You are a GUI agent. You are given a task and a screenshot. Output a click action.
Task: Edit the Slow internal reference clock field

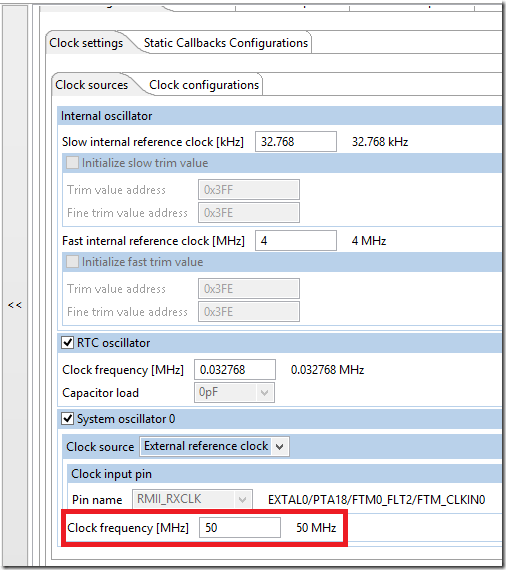coord(296,141)
